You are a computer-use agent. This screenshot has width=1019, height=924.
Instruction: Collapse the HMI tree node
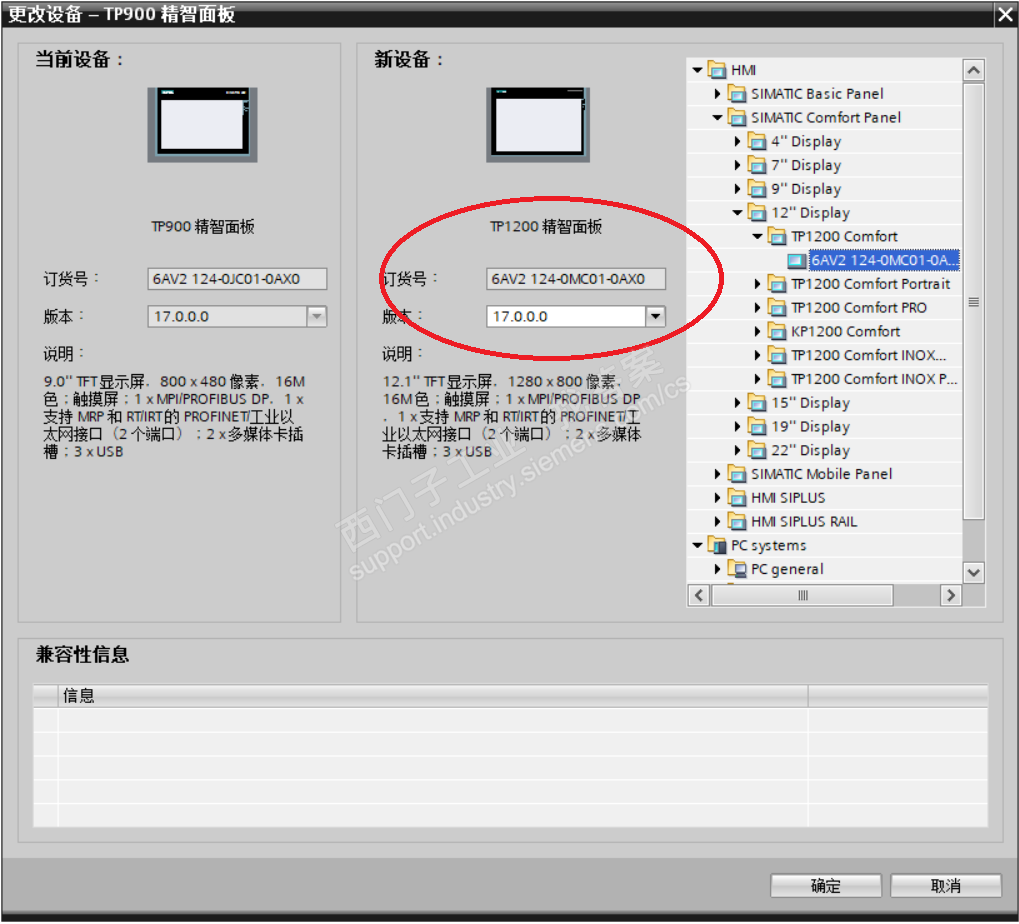coord(697,70)
